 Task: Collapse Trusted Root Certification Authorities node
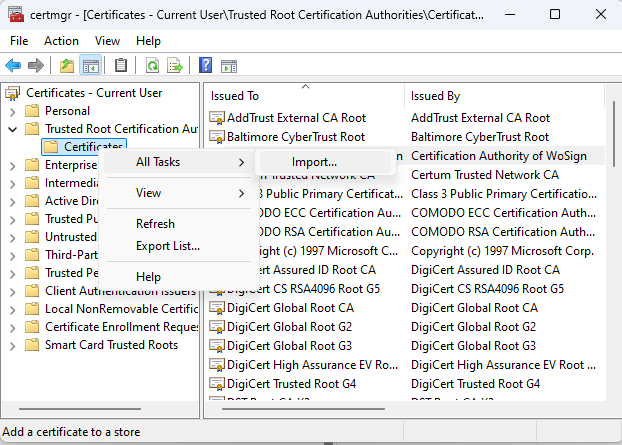tap(12, 129)
